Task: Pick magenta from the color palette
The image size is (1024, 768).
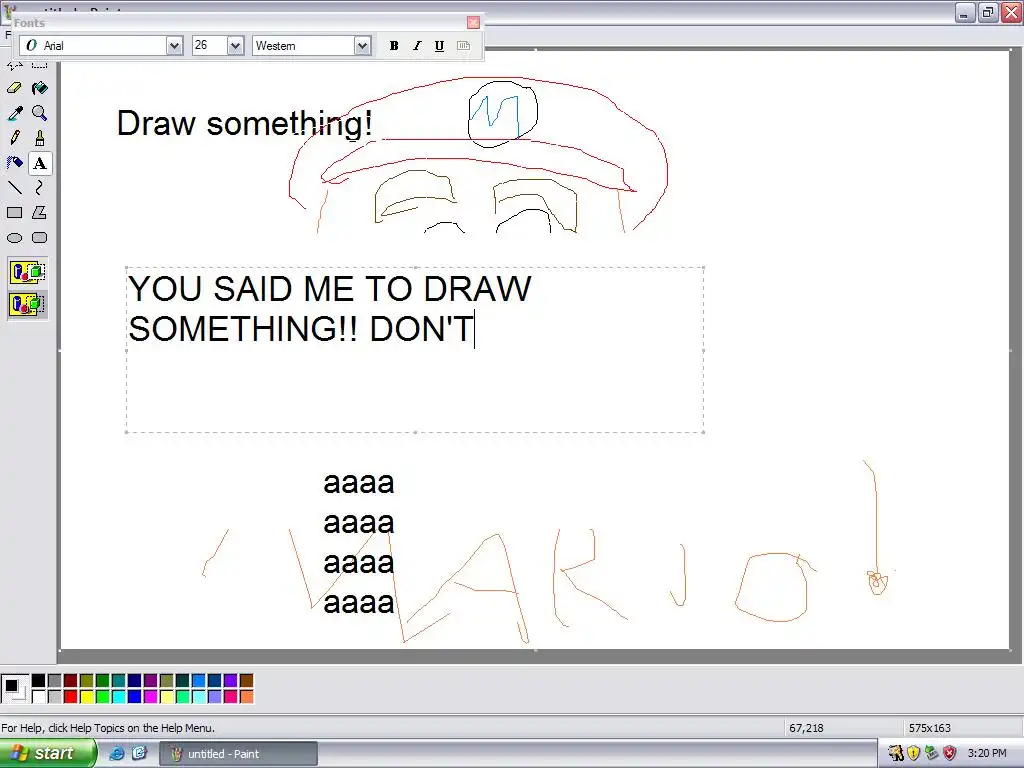Action: pyautogui.click(x=150, y=696)
